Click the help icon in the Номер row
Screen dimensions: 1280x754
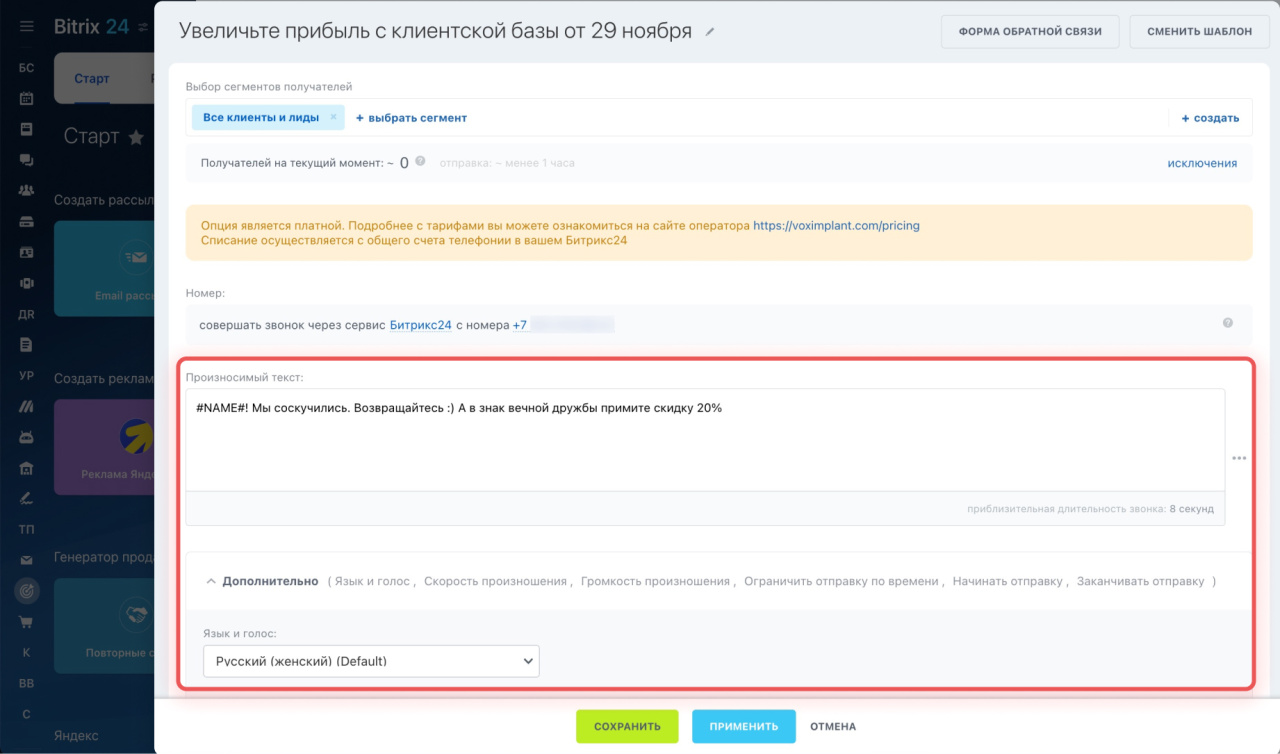point(1228,323)
